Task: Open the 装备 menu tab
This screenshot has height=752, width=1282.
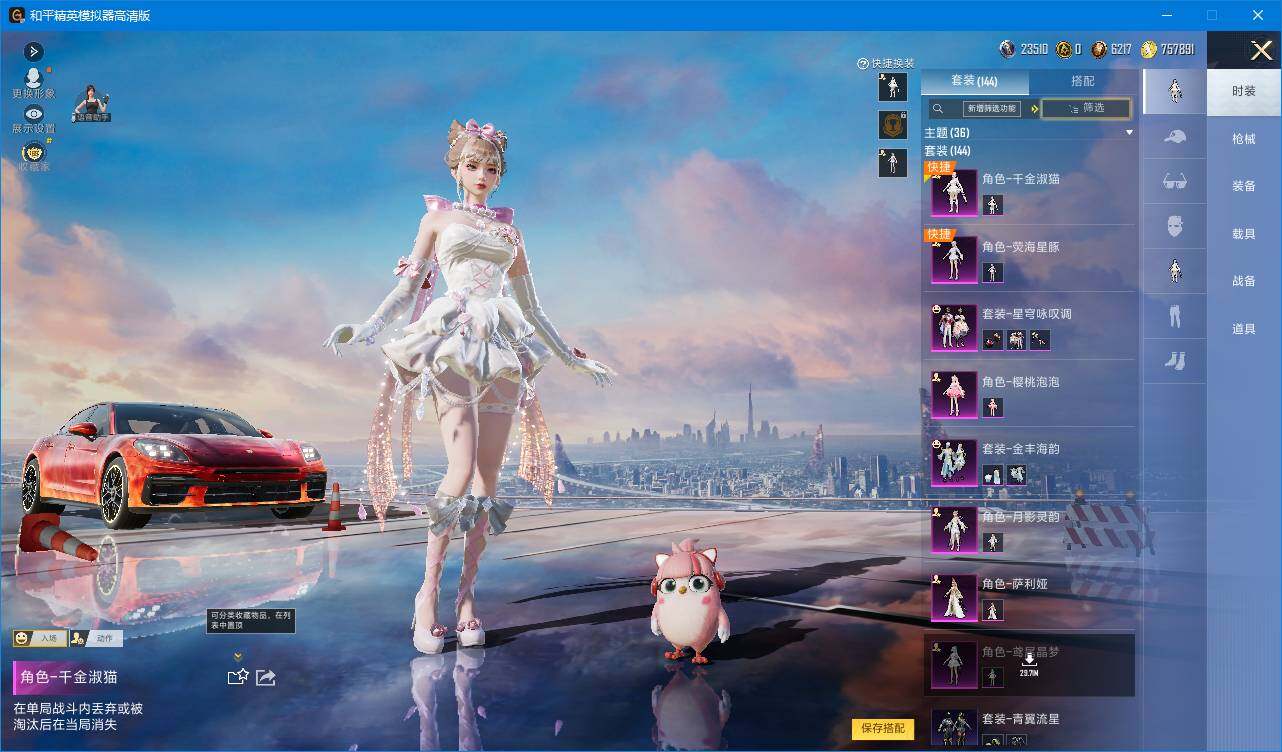Action: point(1244,186)
